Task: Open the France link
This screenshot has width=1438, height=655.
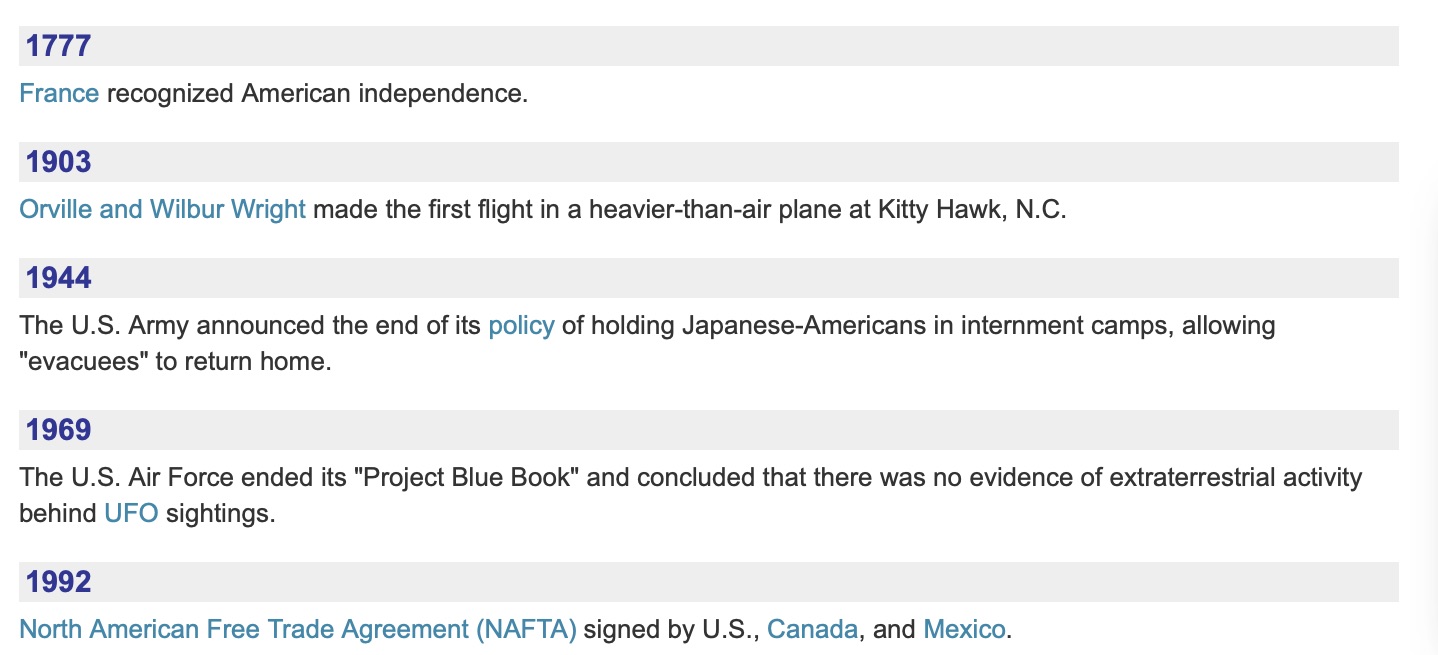Action: (59, 94)
